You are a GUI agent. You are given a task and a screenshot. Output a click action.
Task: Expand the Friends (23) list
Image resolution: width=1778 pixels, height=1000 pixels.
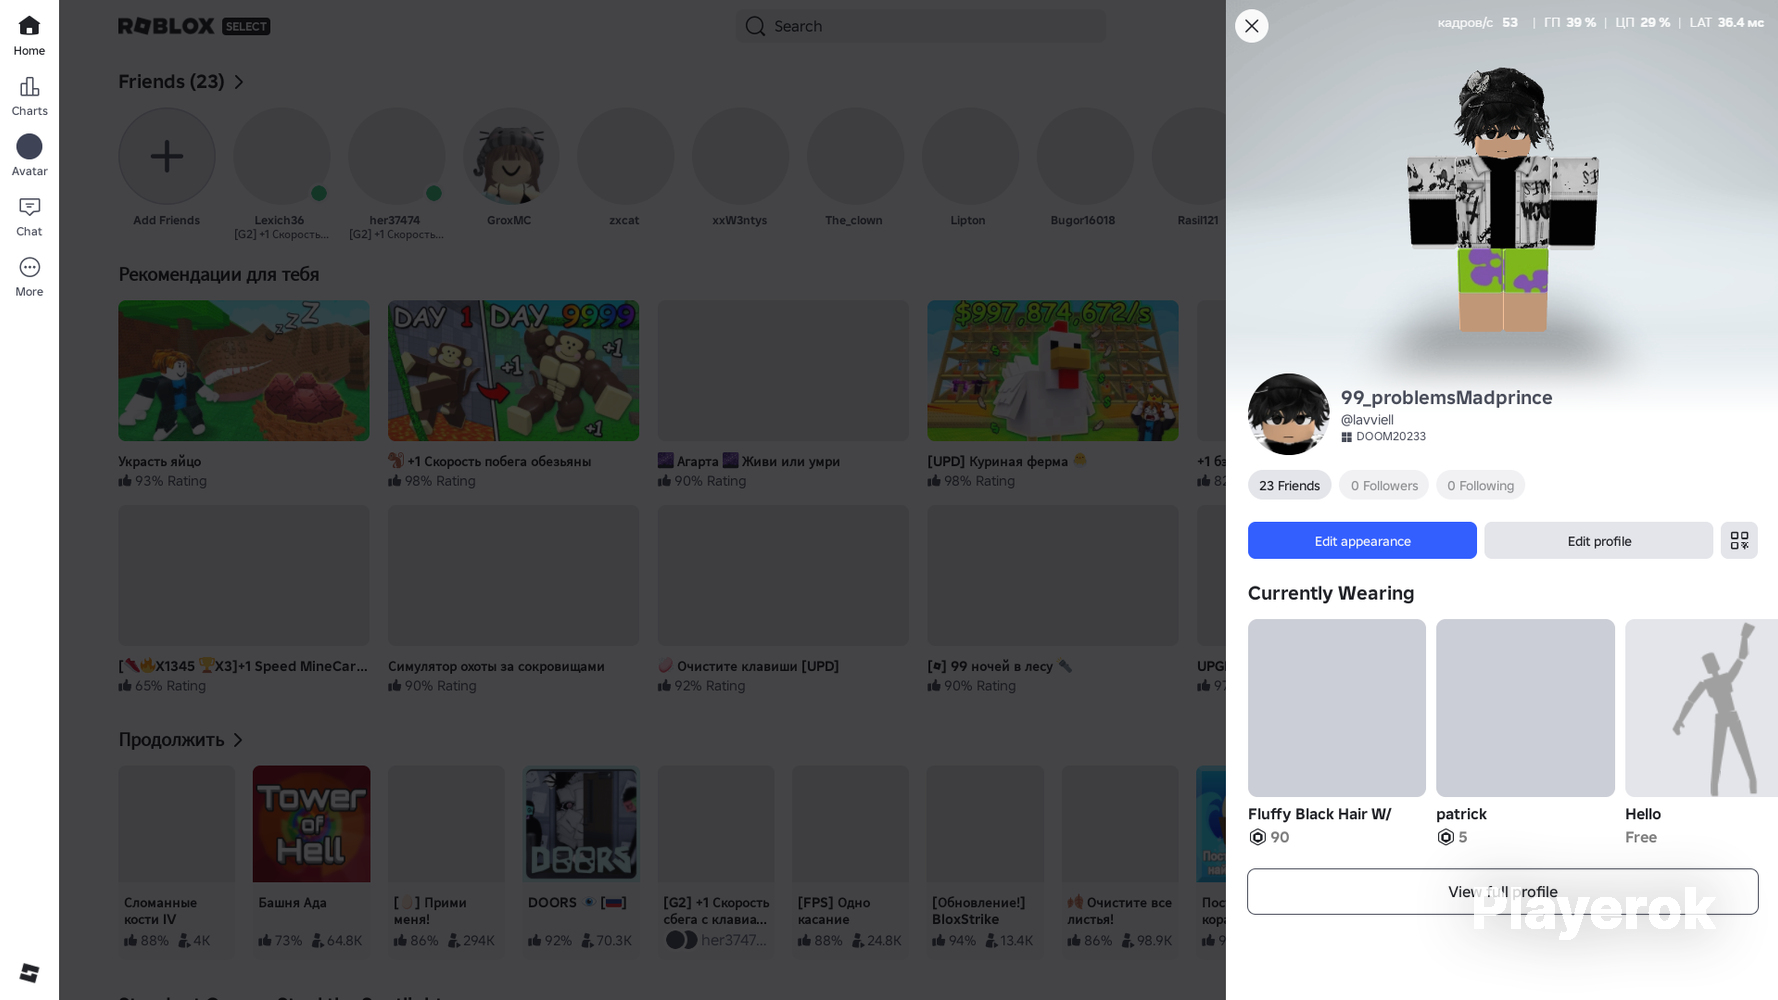tap(181, 82)
